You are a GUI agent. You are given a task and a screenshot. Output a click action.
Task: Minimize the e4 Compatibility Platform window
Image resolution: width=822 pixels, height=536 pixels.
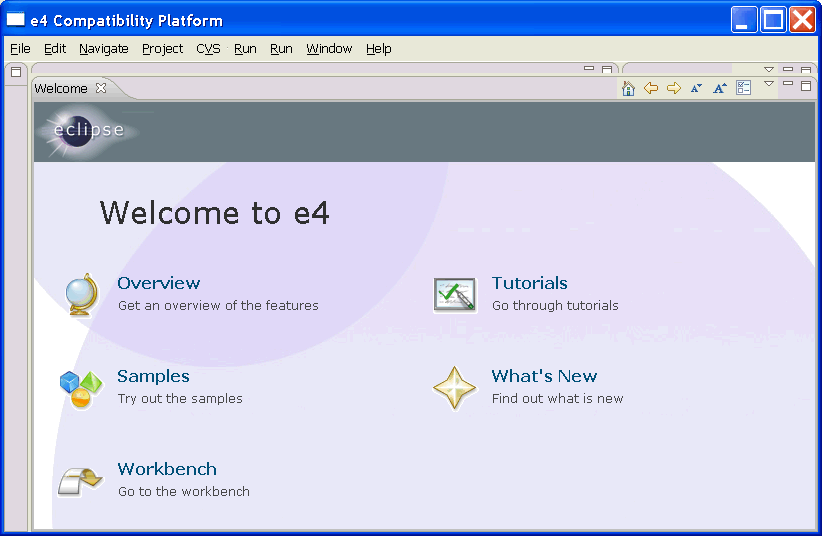point(744,20)
